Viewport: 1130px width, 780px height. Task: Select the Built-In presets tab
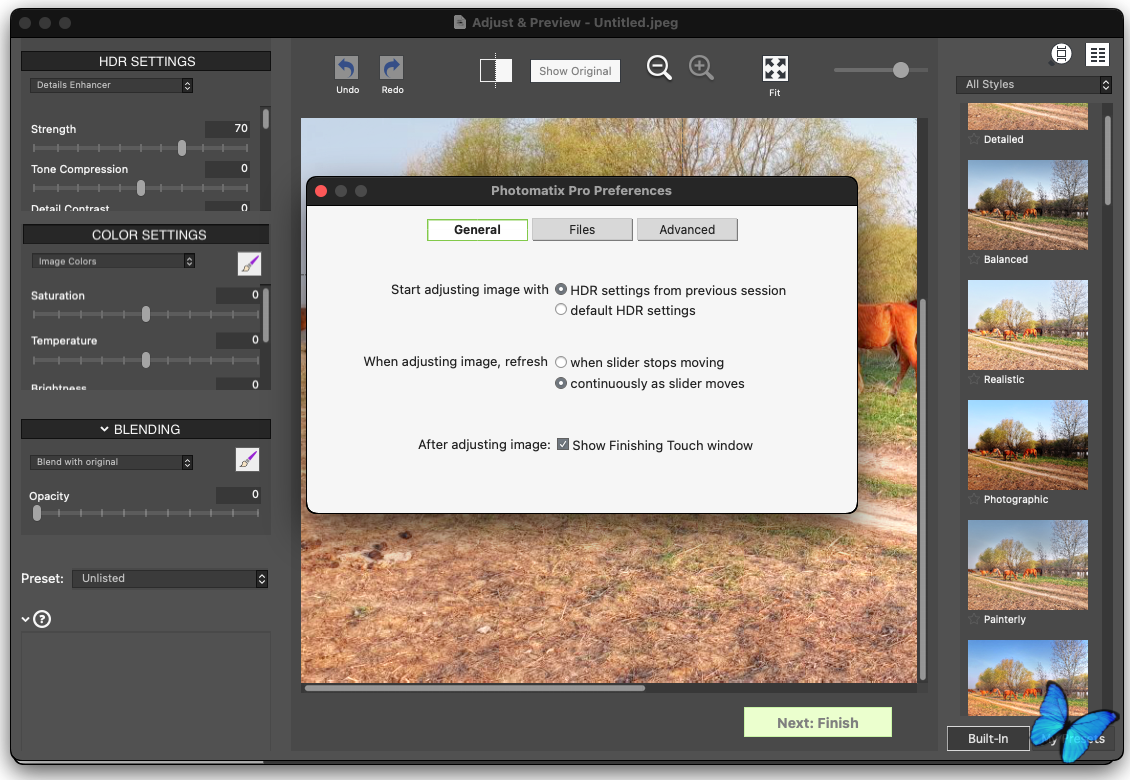point(988,738)
